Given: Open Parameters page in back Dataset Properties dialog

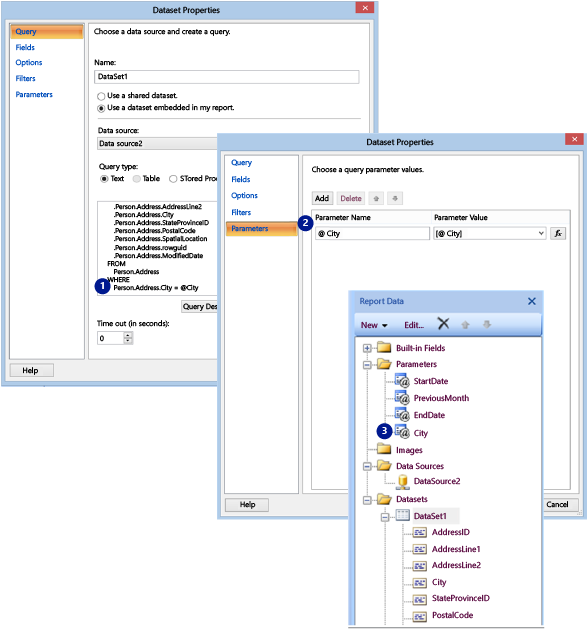Looking at the screenshot, I should [34, 94].
